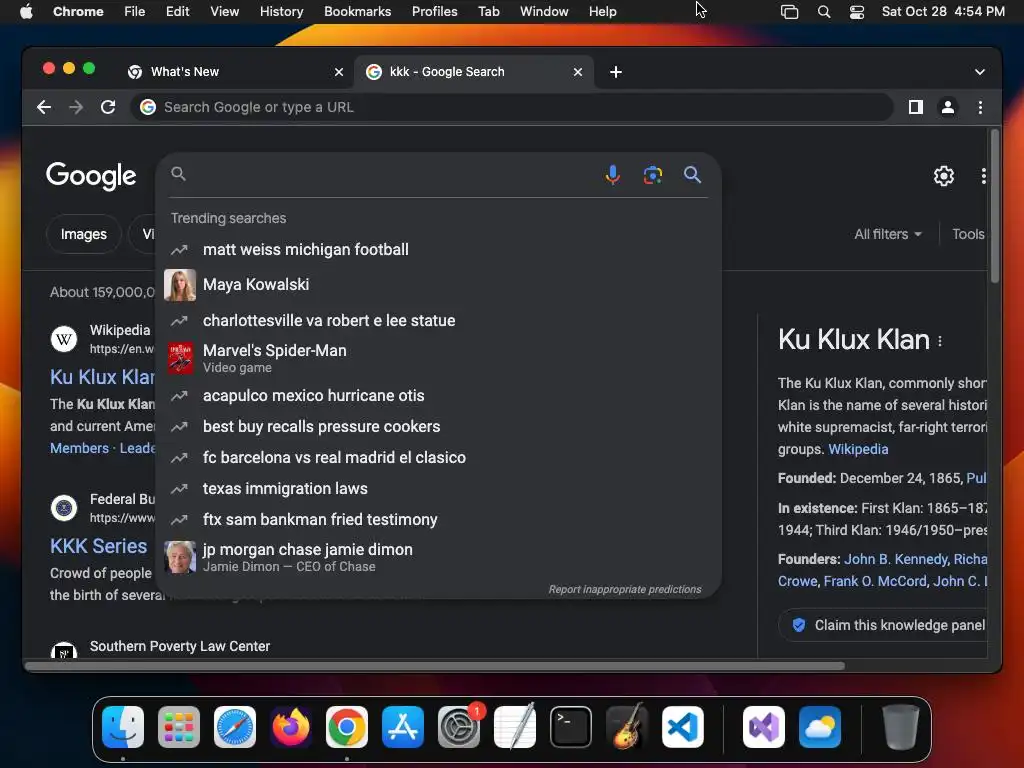Open the Chrome profile avatar menu
The width and height of the screenshot is (1024, 768).
pyautogui.click(x=948, y=107)
